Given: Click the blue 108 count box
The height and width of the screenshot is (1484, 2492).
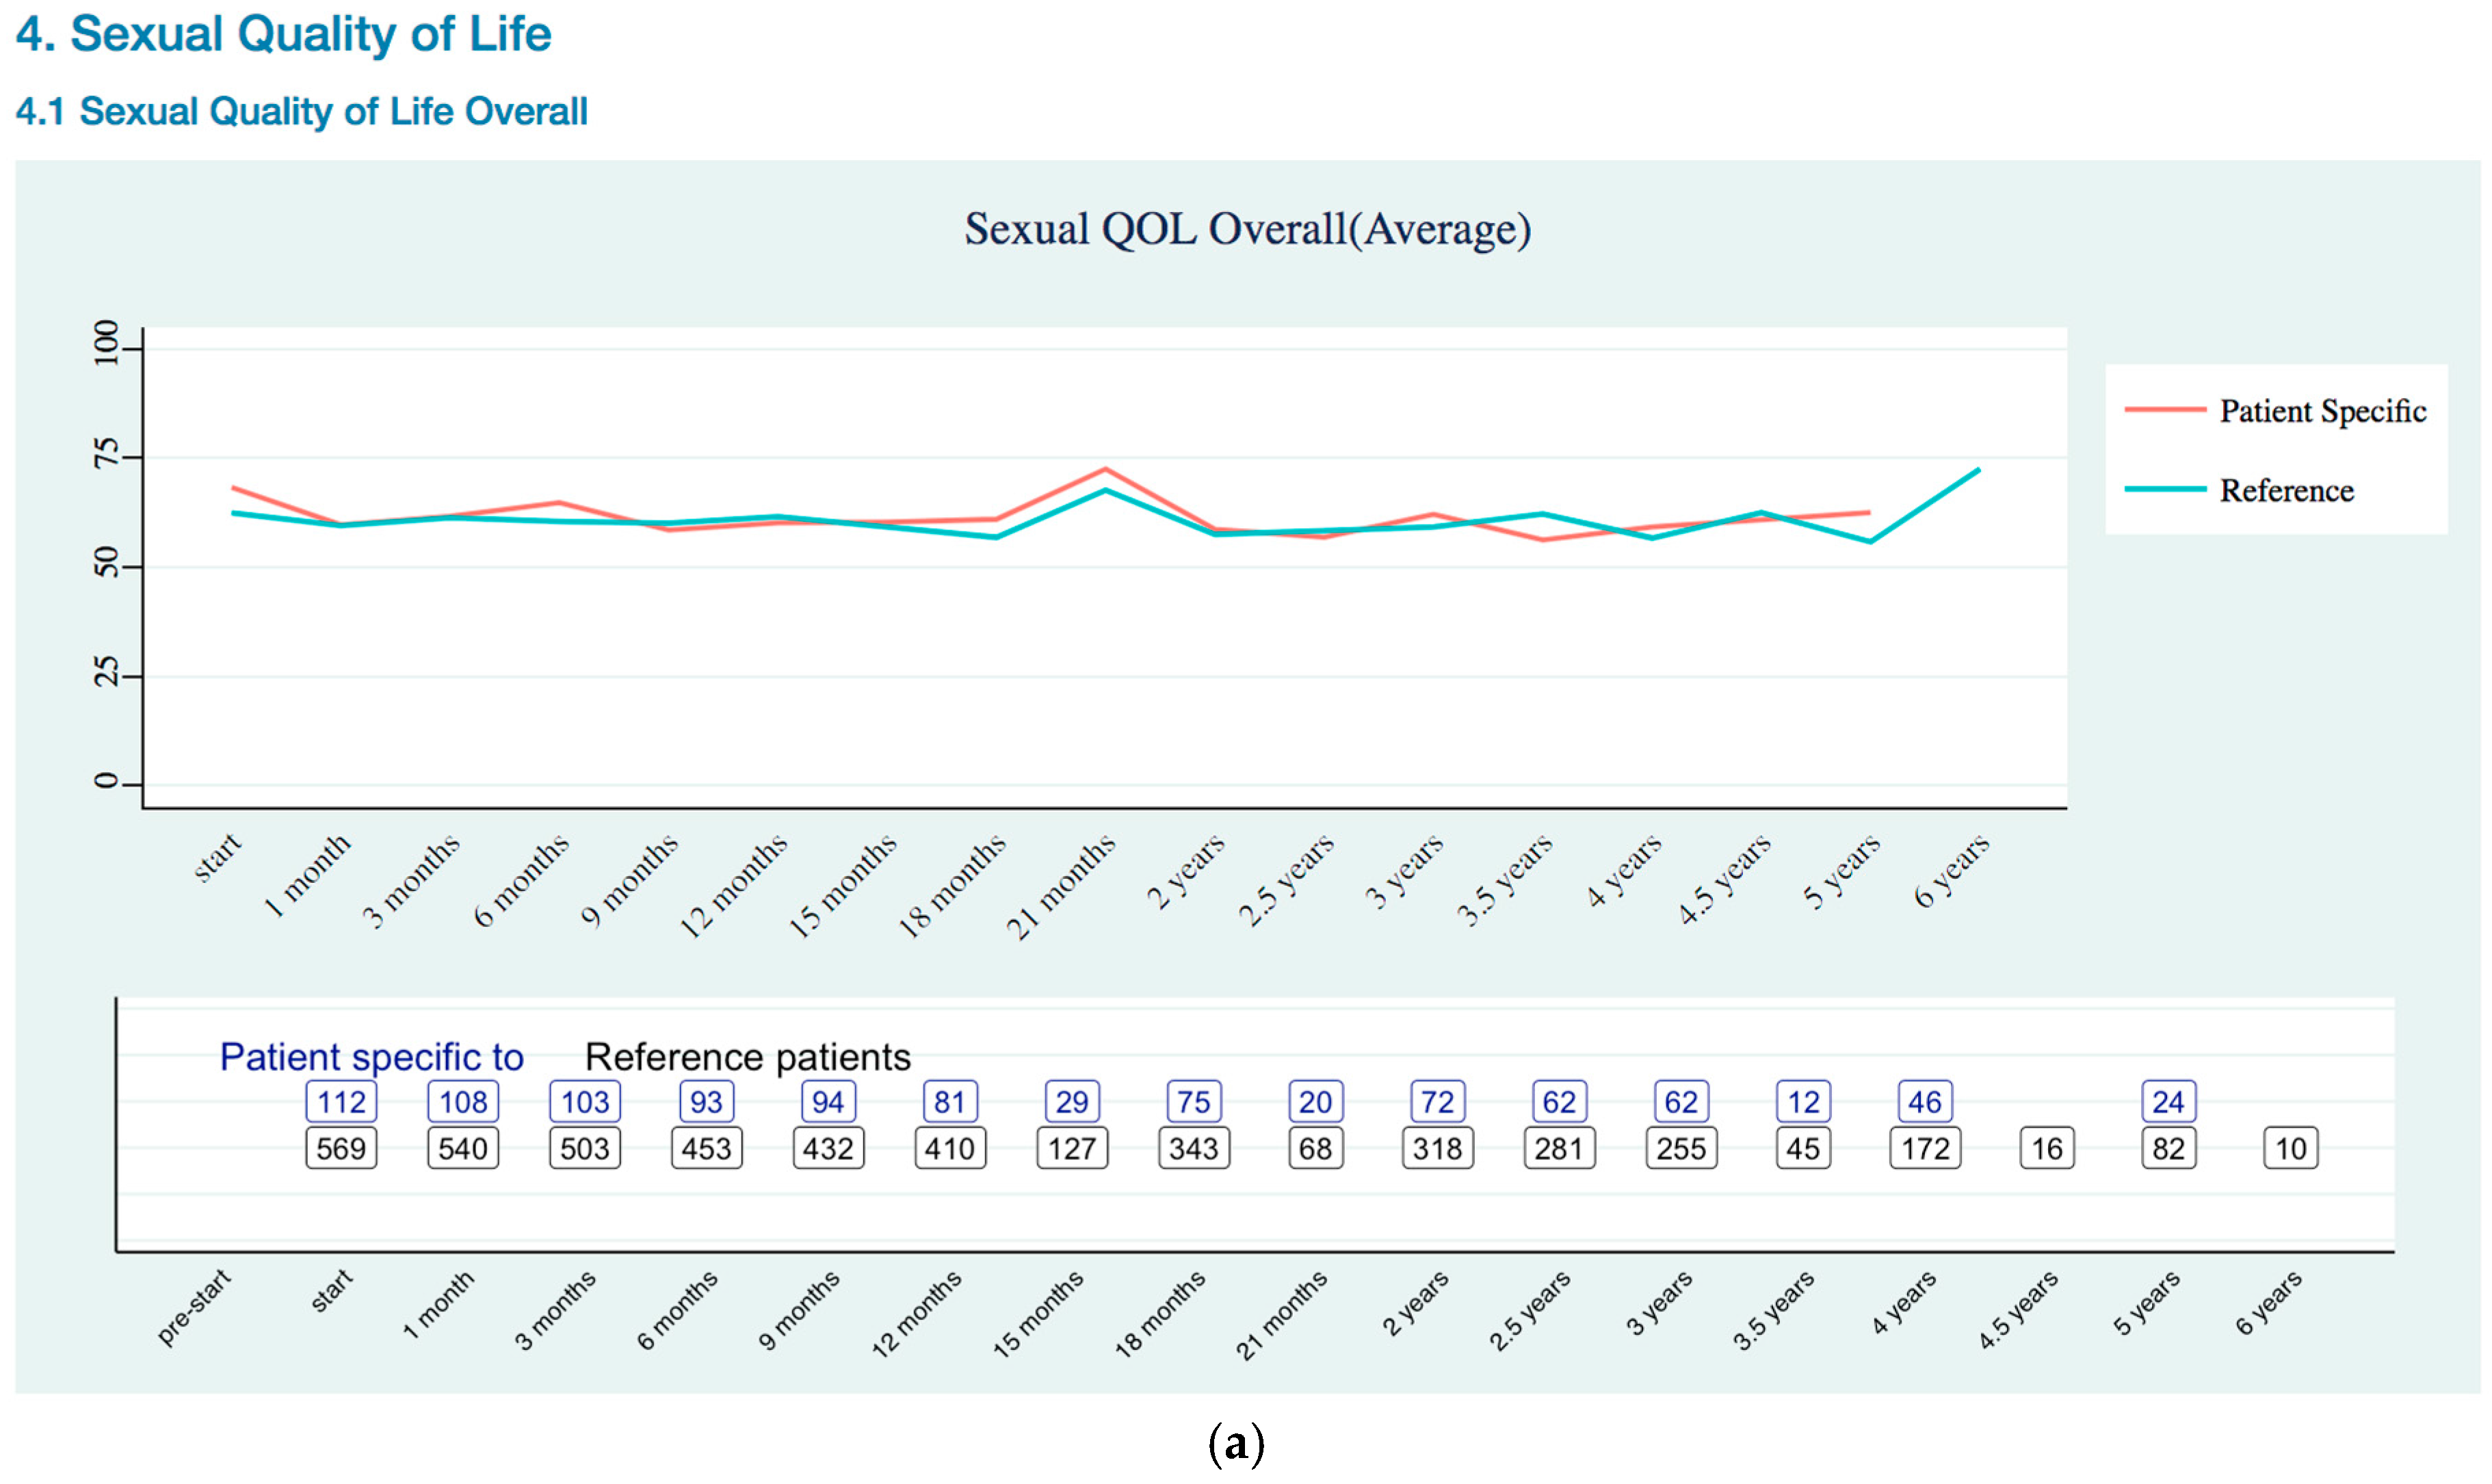Looking at the screenshot, I should pos(463,1102).
